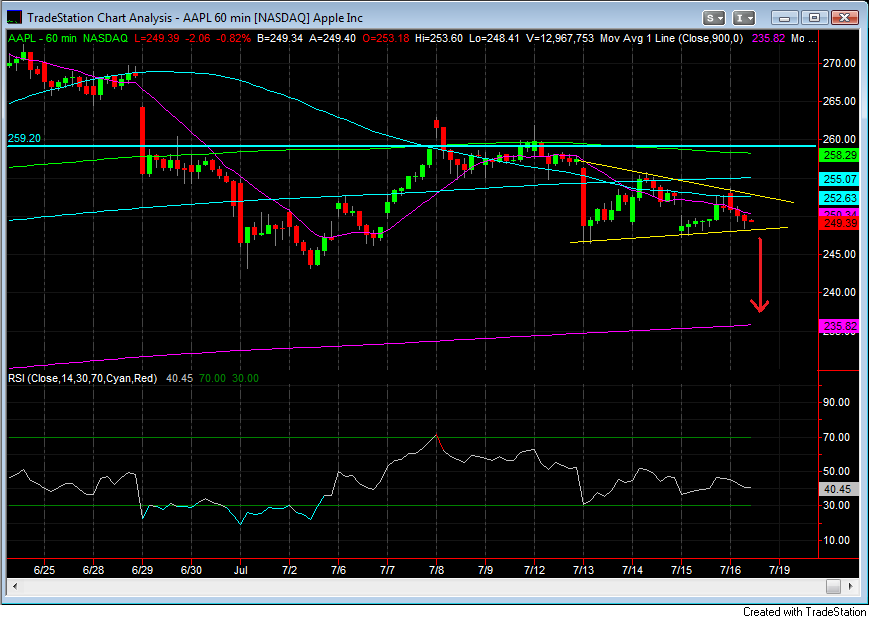This screenshot has height=618, width=869.
Task: Close the Chart Analysis window
Action: pyautogui.click(x=845, y=18)
